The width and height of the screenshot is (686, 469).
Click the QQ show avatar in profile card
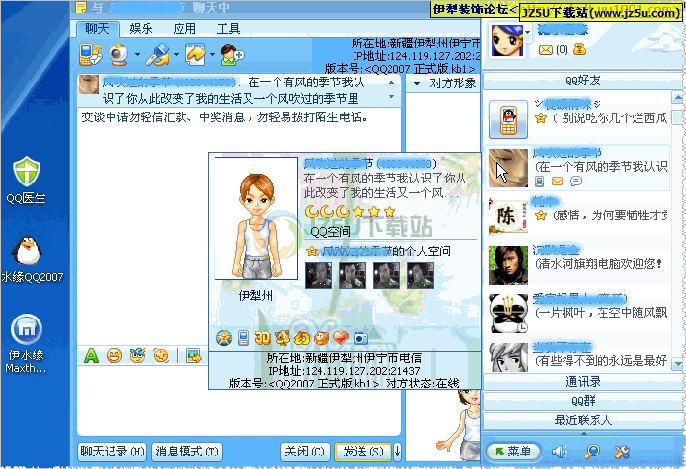coord(256,219)
